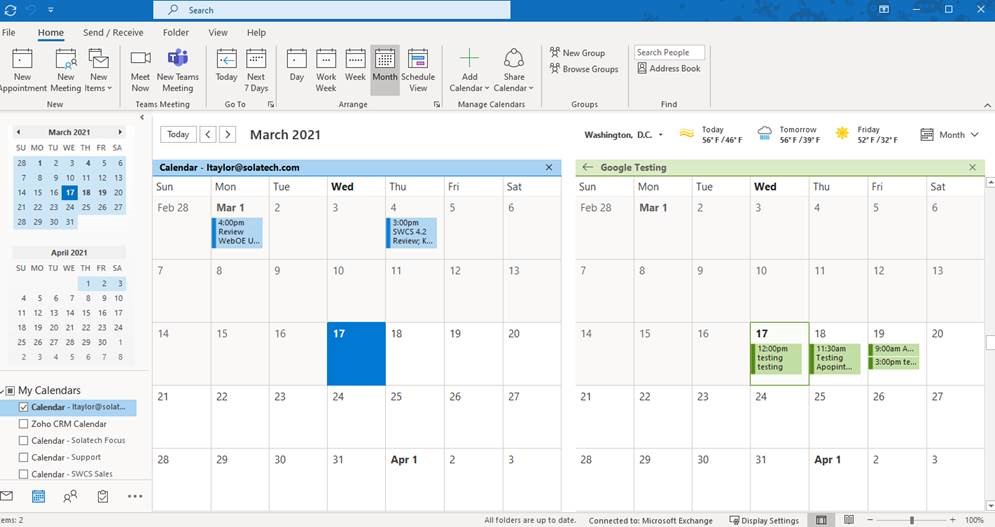
Task: Uncheck Calendar - ltaylor checkbox
Action: click(23, 407)
